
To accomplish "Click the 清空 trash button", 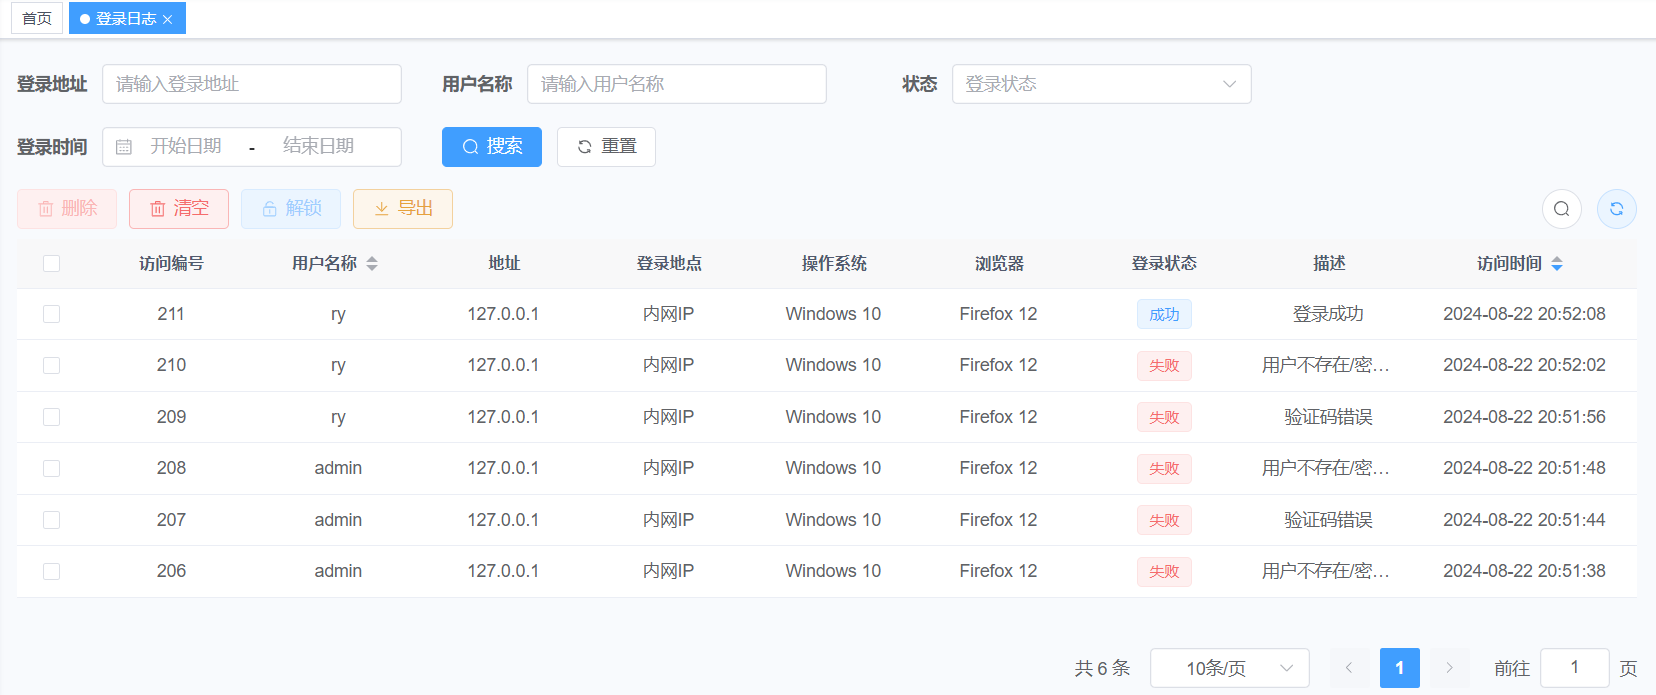I will [x=179, y=209].
